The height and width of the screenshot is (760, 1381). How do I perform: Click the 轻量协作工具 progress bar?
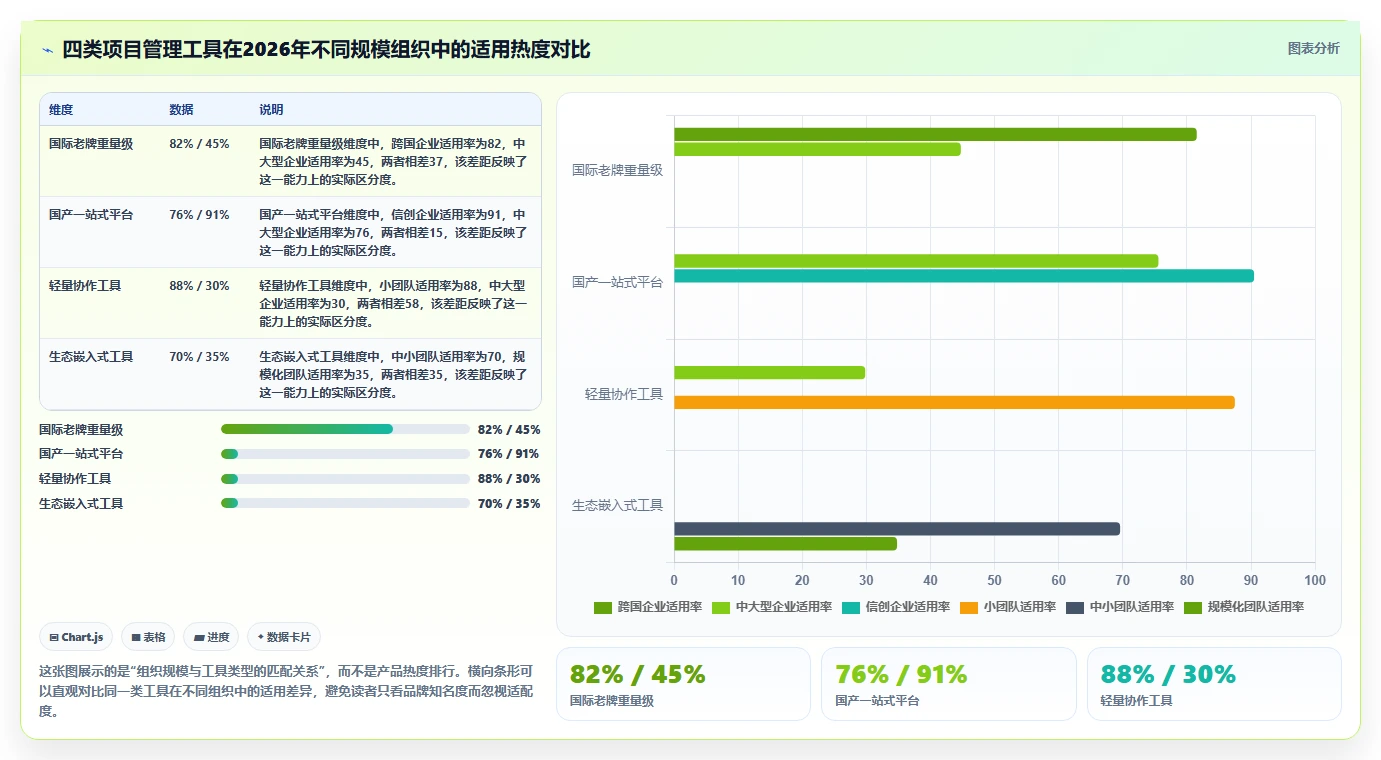click(x=345, y=479)
